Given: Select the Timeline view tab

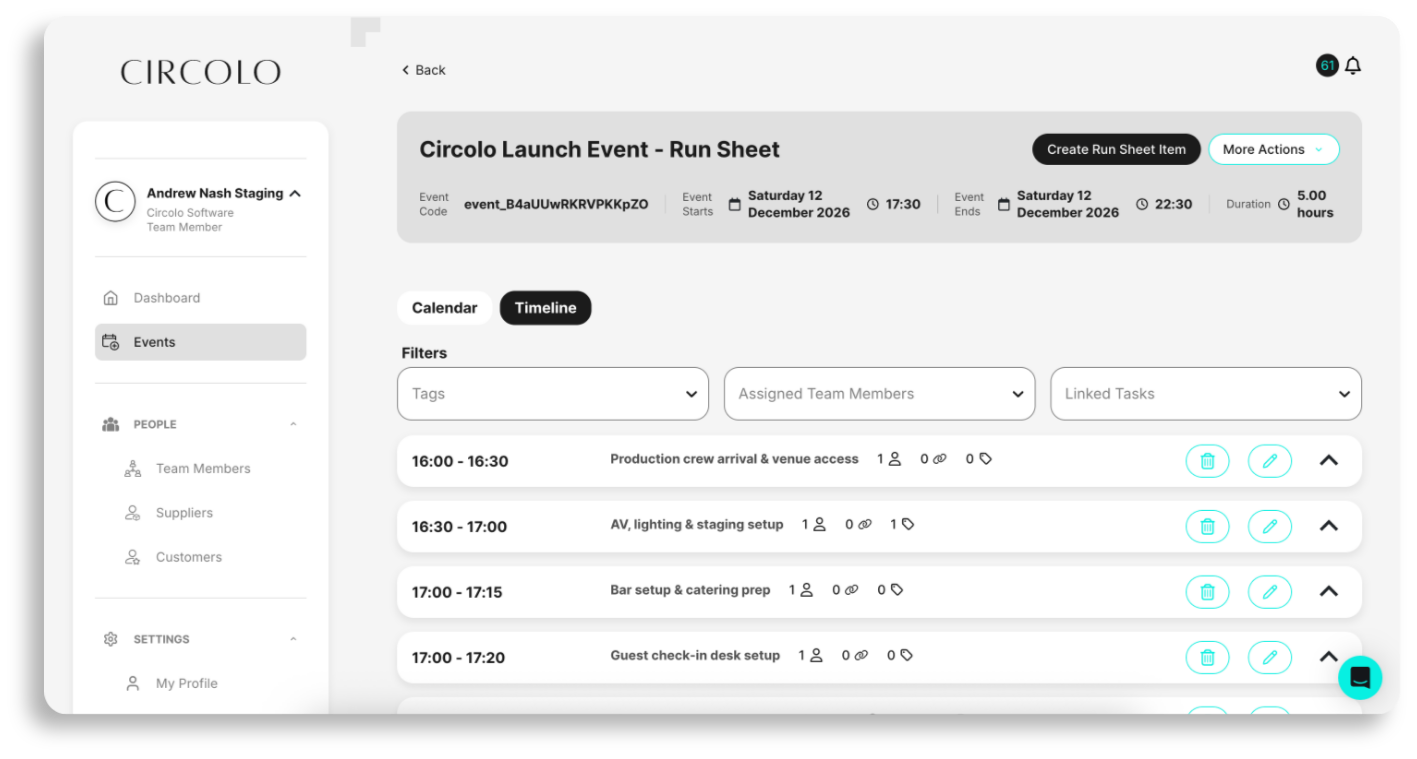Looking at the screenshot, I should [545, 308].
